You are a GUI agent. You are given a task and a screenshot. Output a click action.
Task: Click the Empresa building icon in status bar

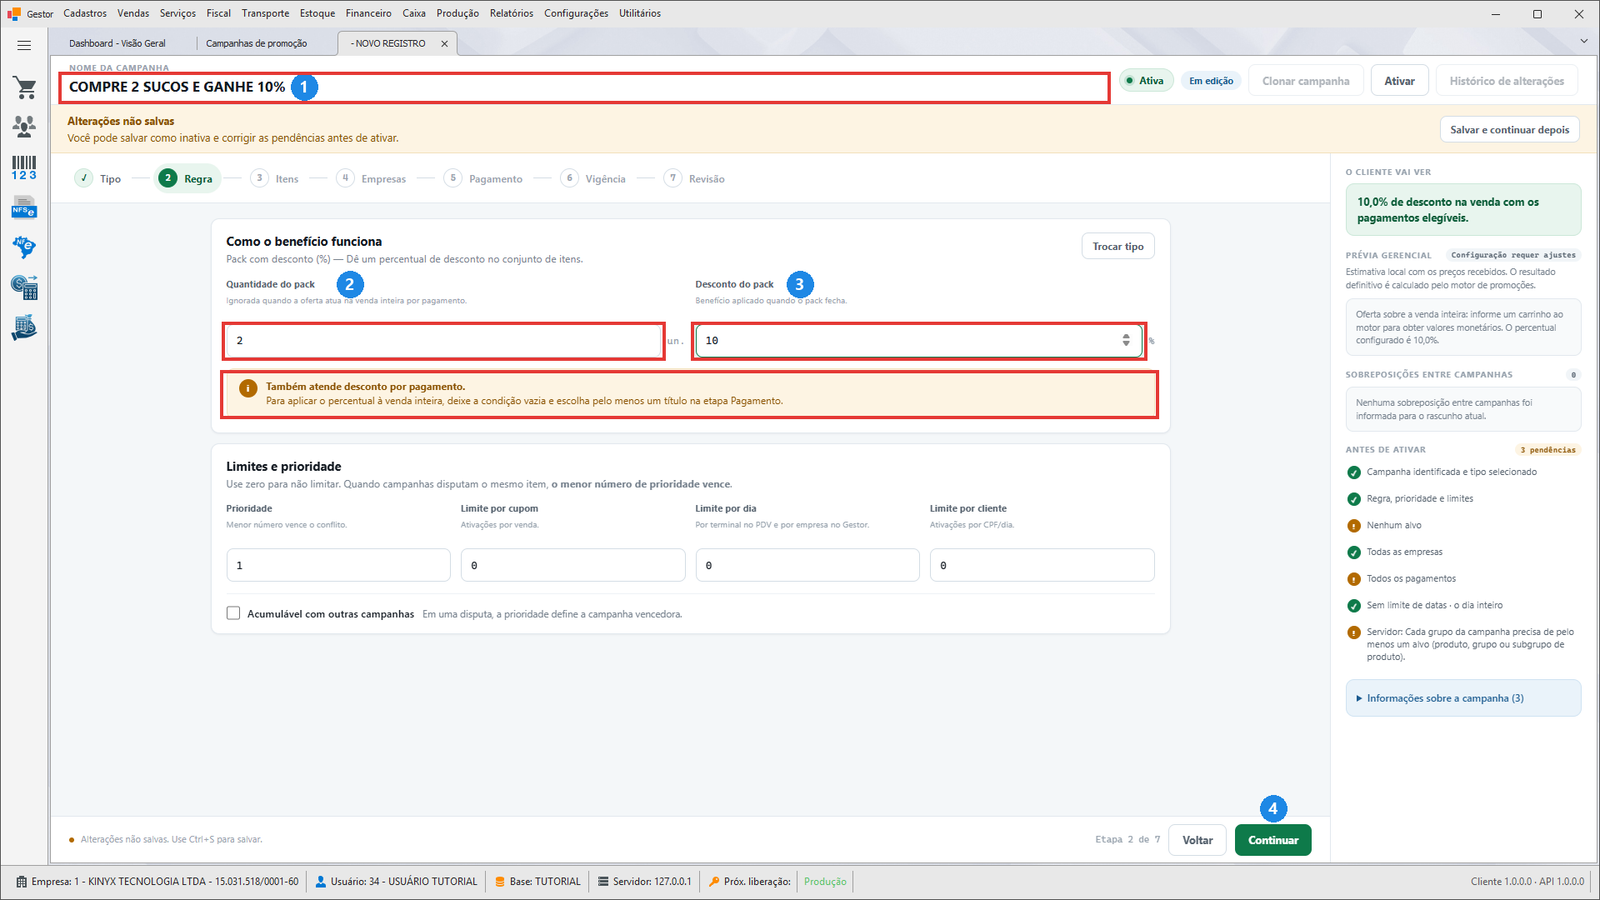pos(22,882)
